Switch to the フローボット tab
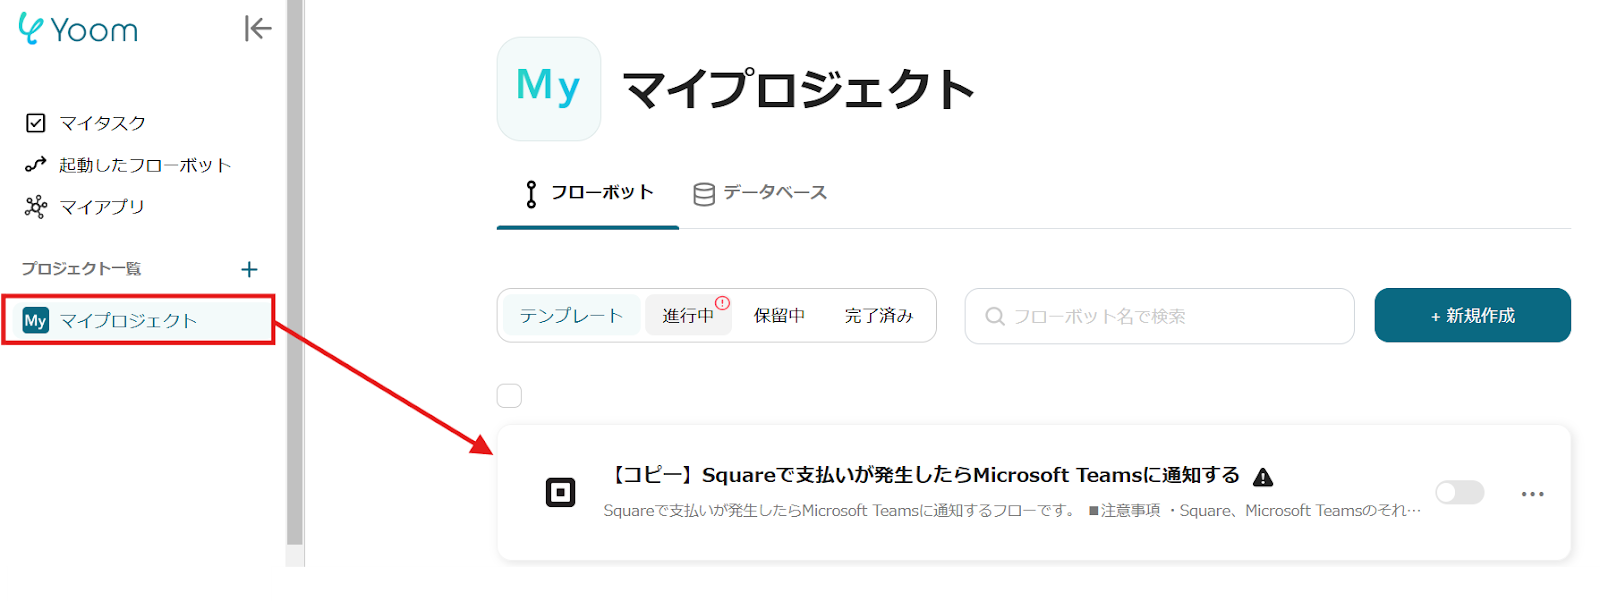The width and height of the screenshot is (1600, 601). point(588,194)
